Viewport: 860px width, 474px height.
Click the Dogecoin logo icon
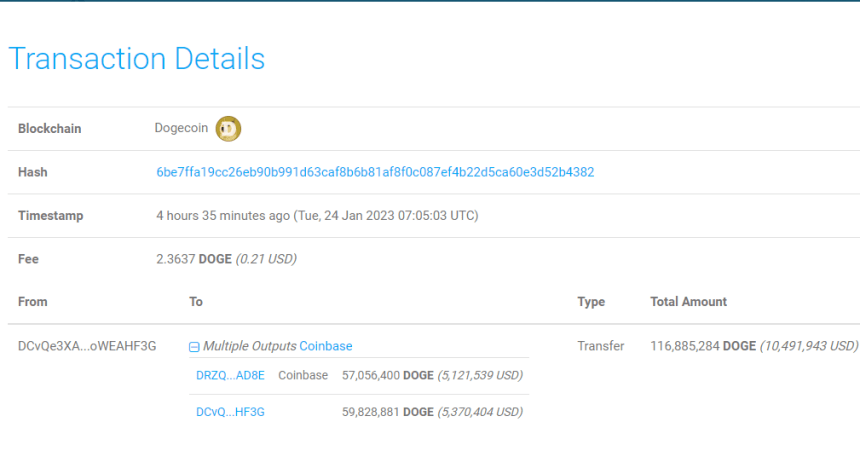[228, 129]
